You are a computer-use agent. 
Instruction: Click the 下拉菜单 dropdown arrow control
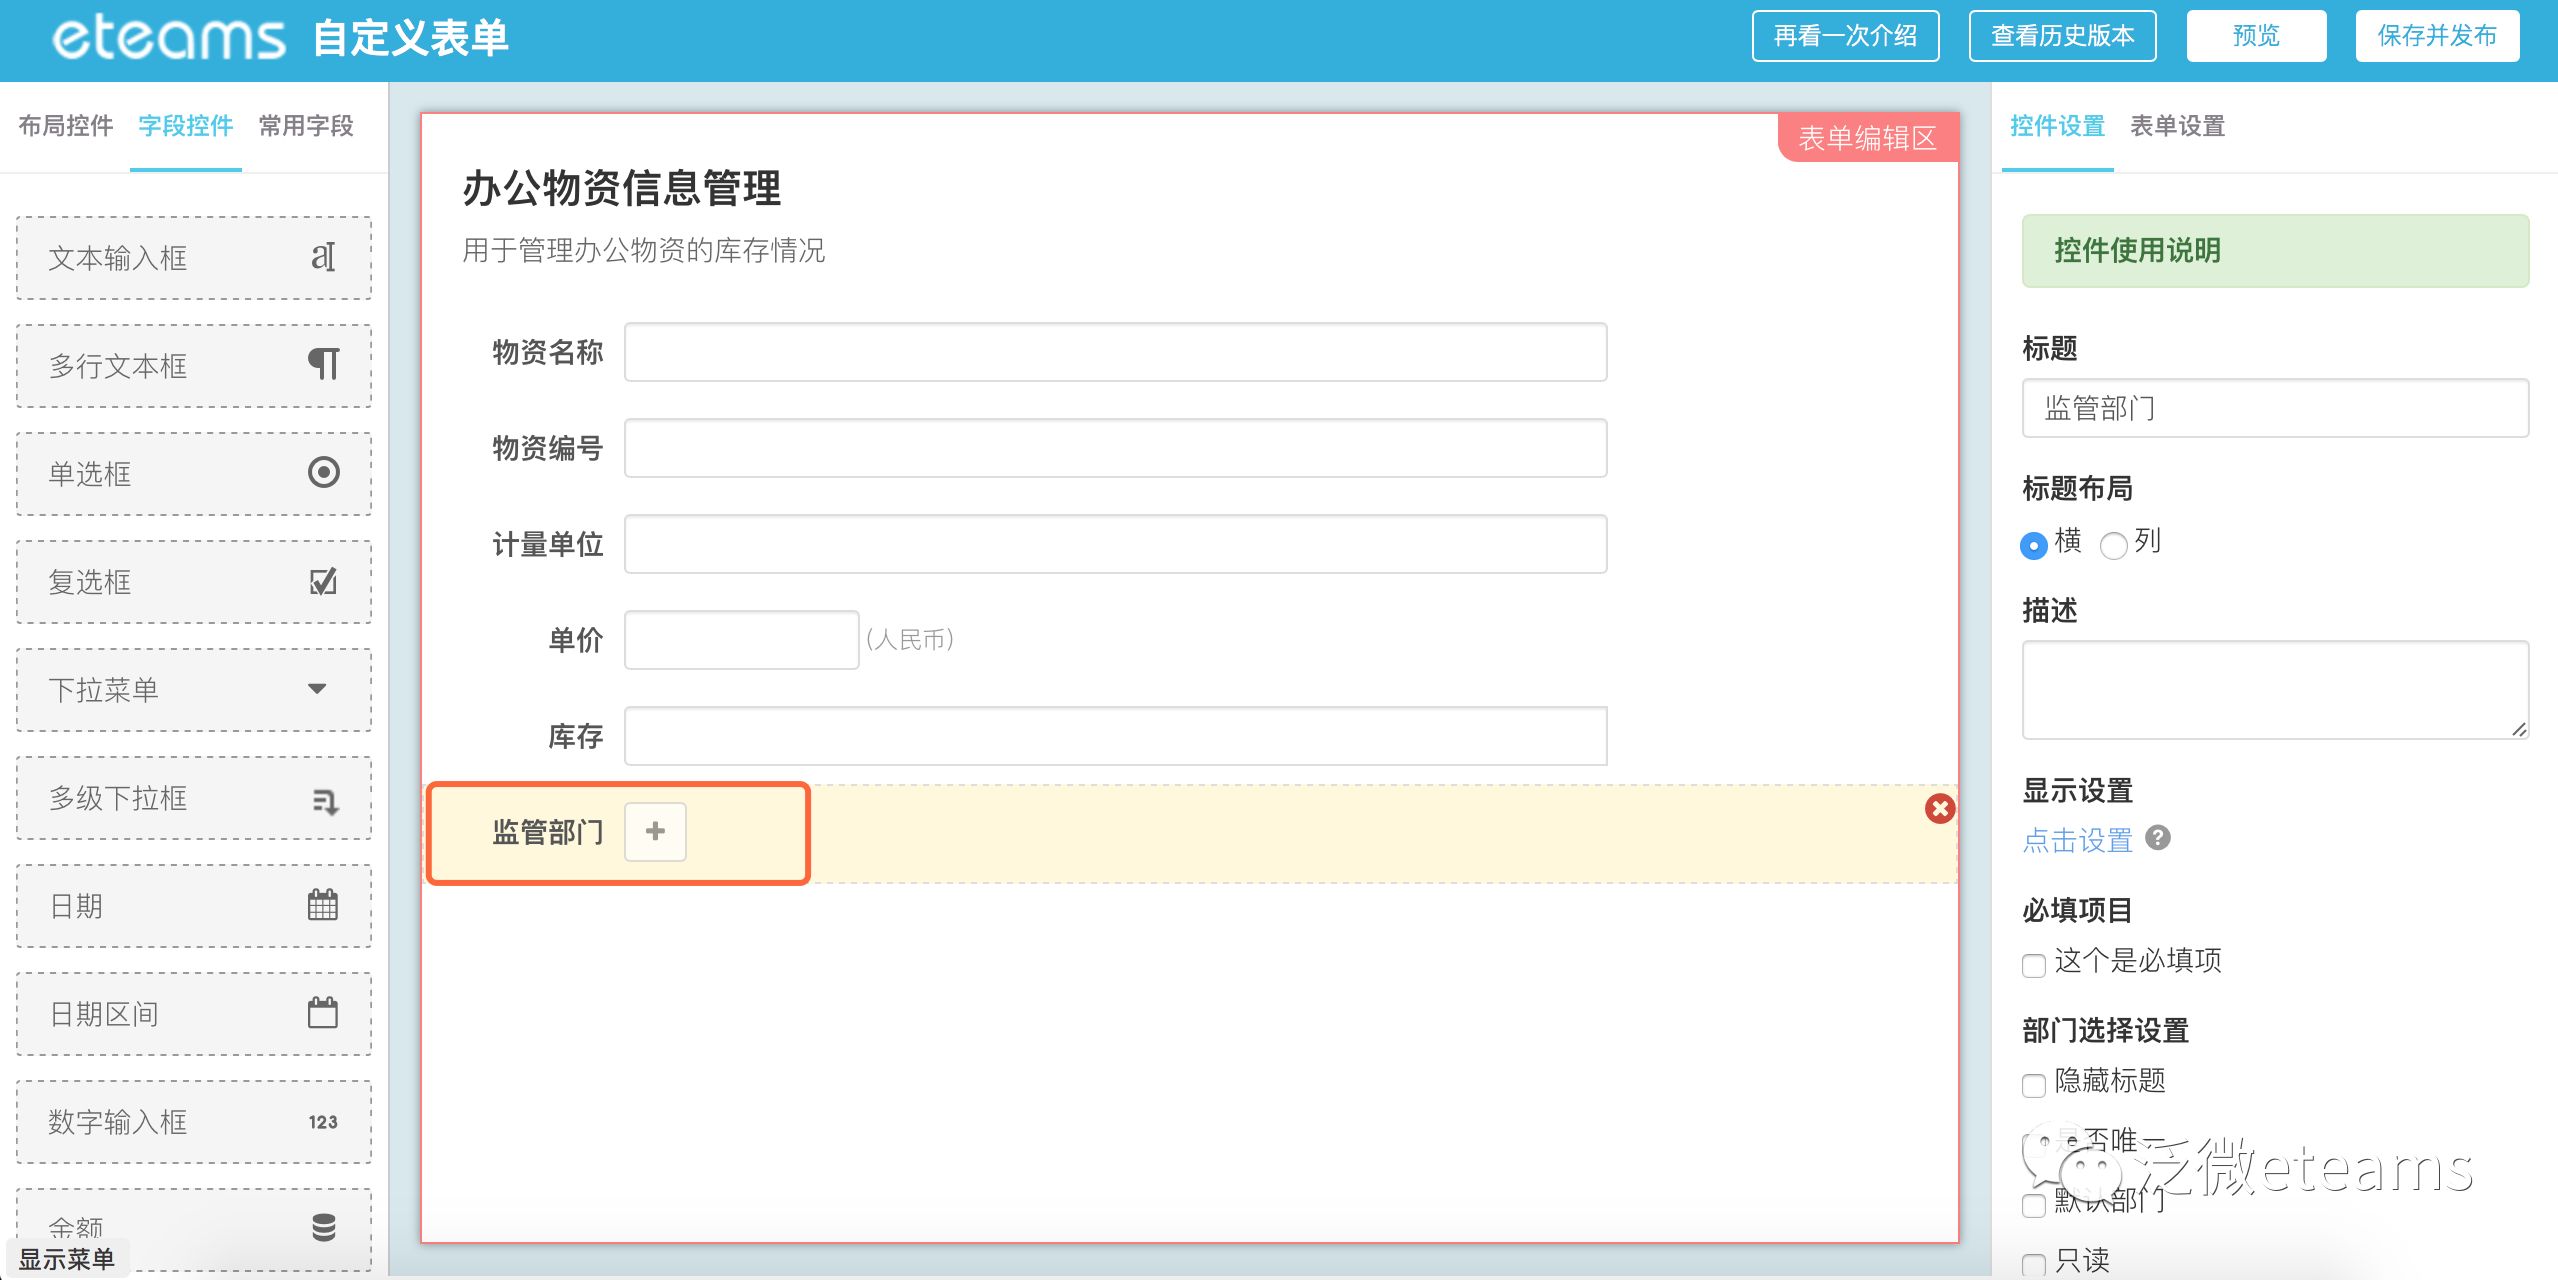(317, 689)
